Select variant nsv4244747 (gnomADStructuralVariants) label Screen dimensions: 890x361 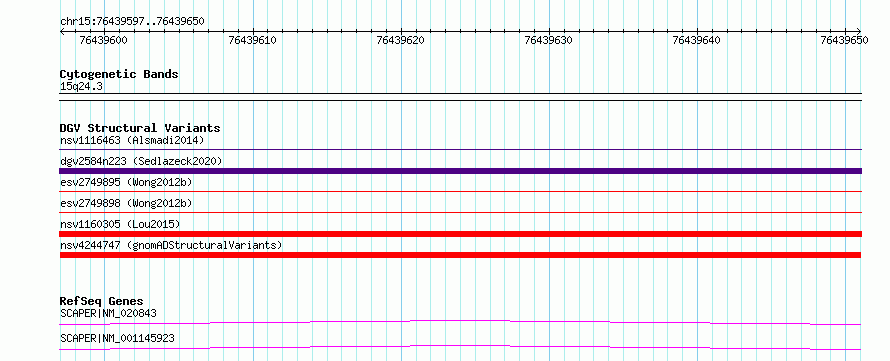click(171, 245)
